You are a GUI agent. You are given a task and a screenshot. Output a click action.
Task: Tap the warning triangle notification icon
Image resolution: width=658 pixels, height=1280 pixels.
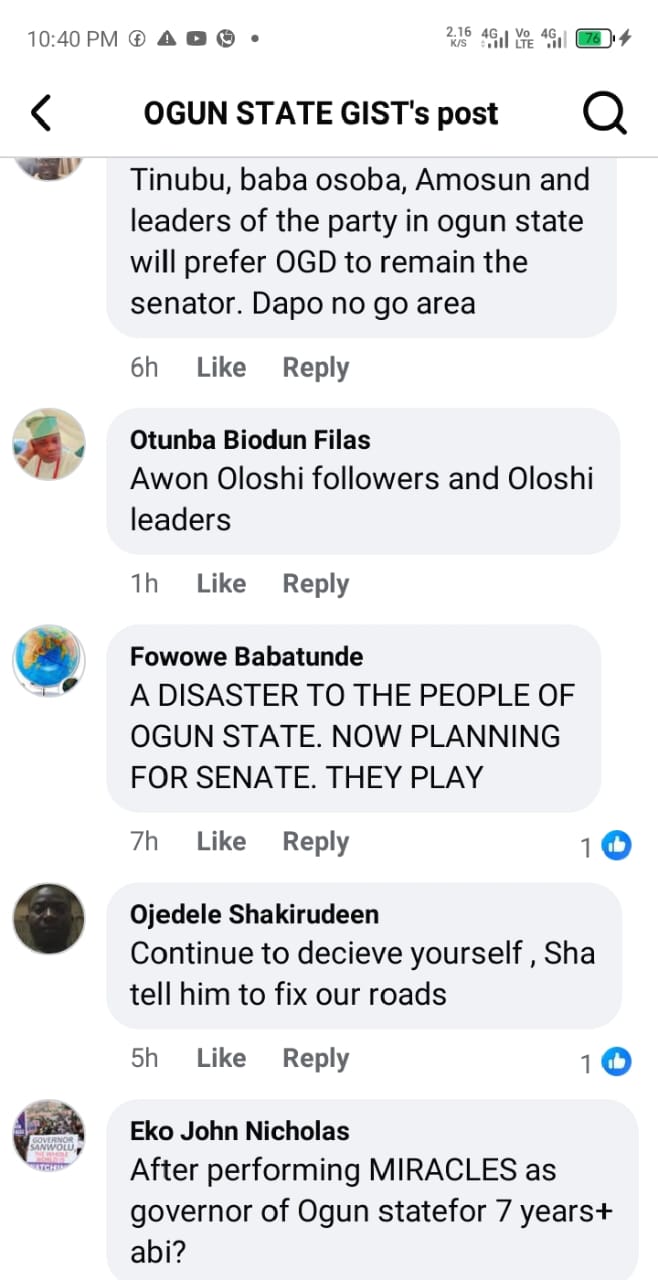click(167, 39)
